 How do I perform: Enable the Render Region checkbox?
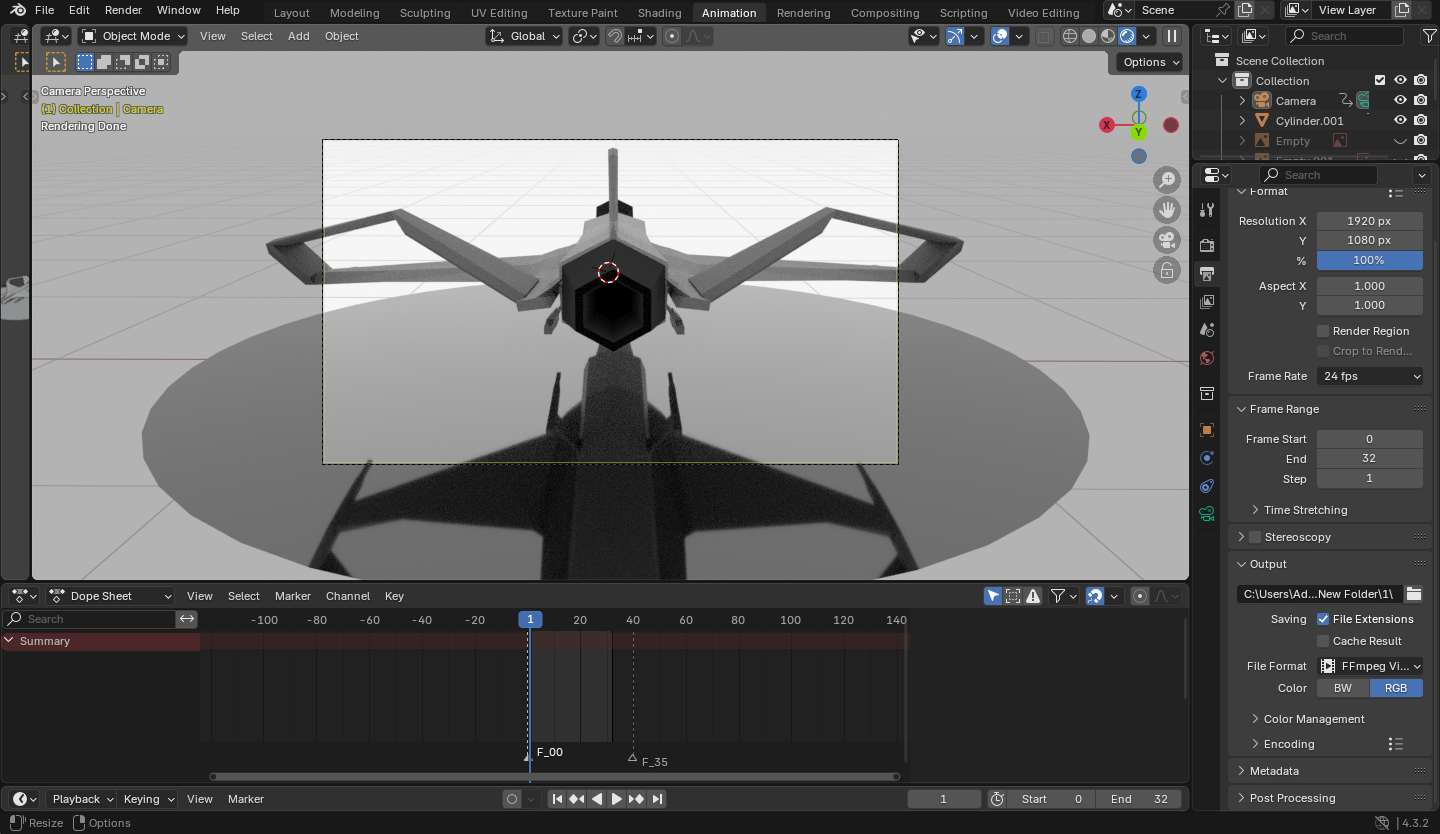(1323, 331)
